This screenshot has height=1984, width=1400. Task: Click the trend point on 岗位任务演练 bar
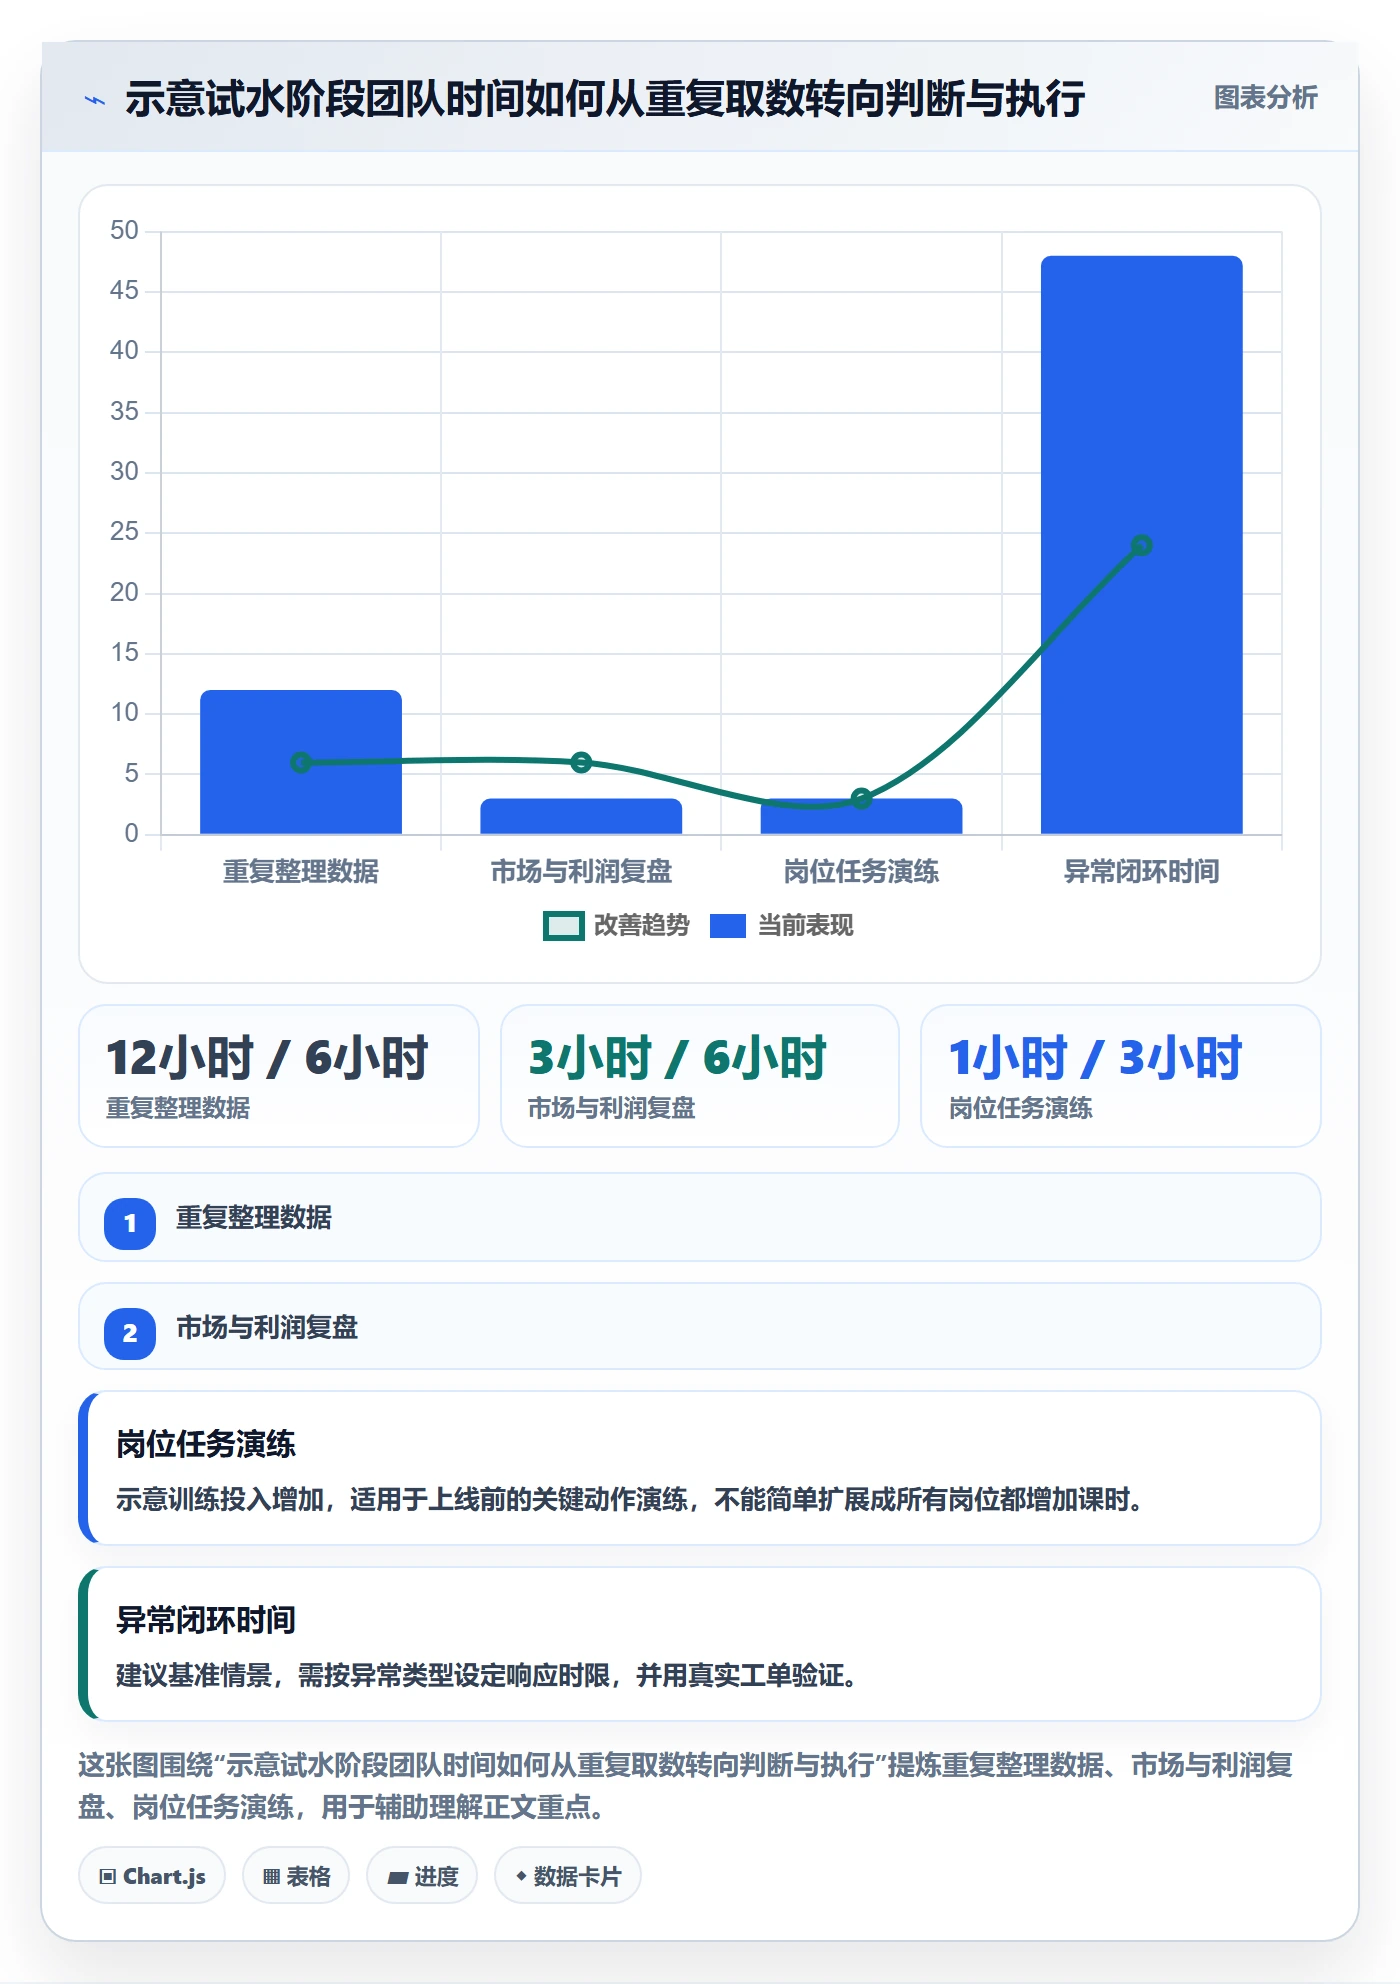861,798
